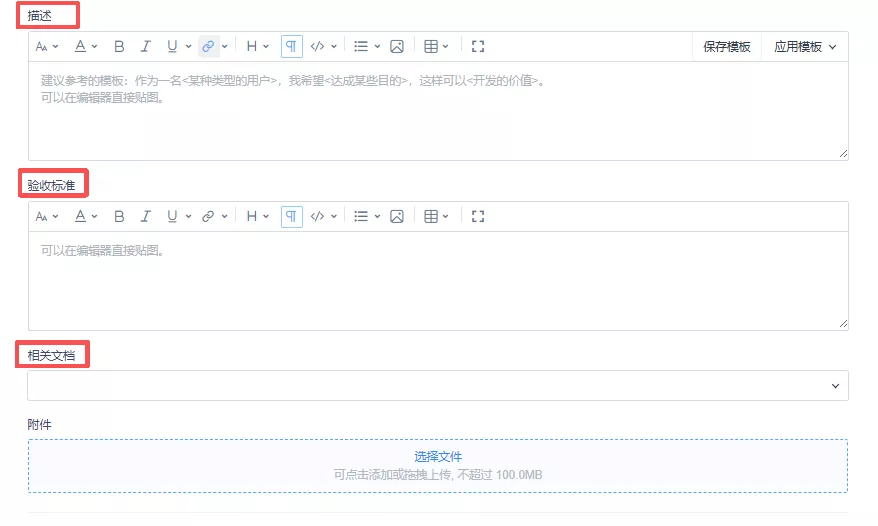878x526 pixels.
Task: Expand link options arrow in 验收标准 editor
Action: click(224, 216)
